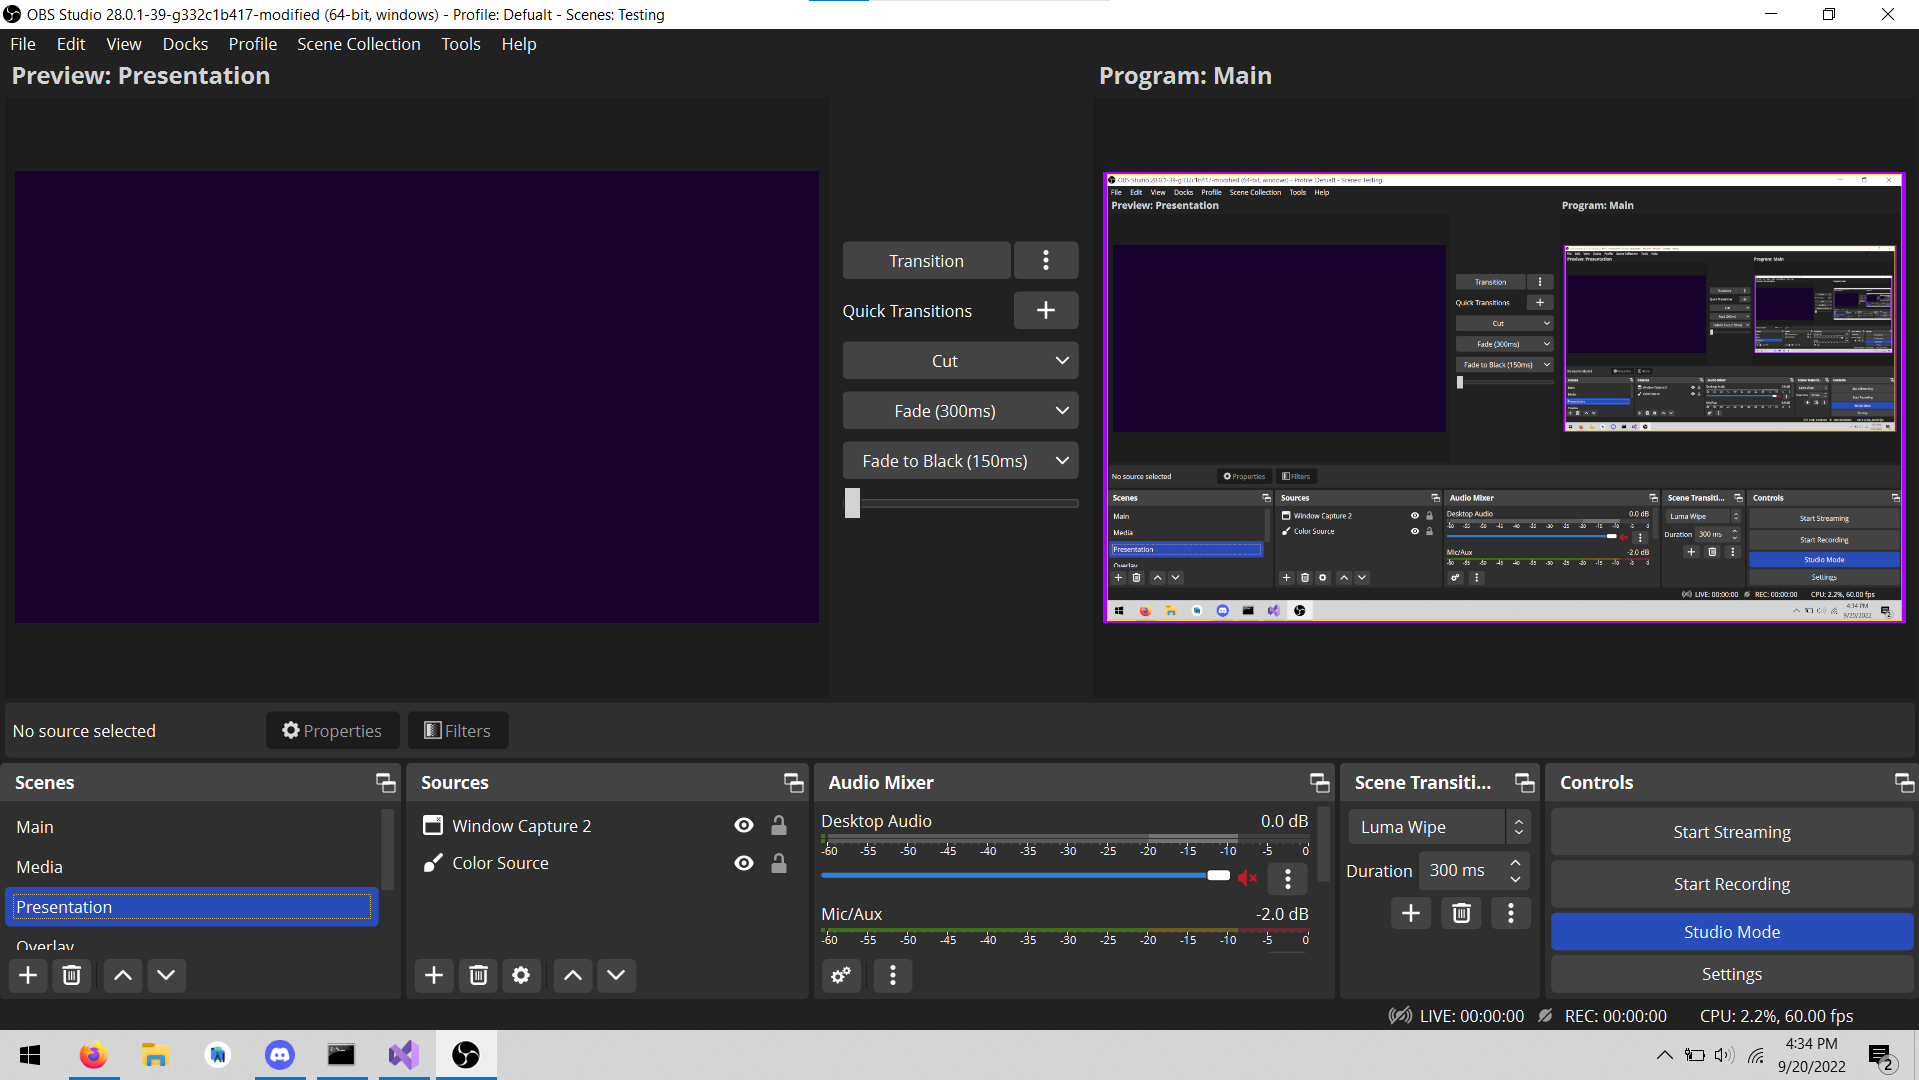This screenshot has height=1080, width=1919.
Task: Select the Main scene
Action: [192, 827]
